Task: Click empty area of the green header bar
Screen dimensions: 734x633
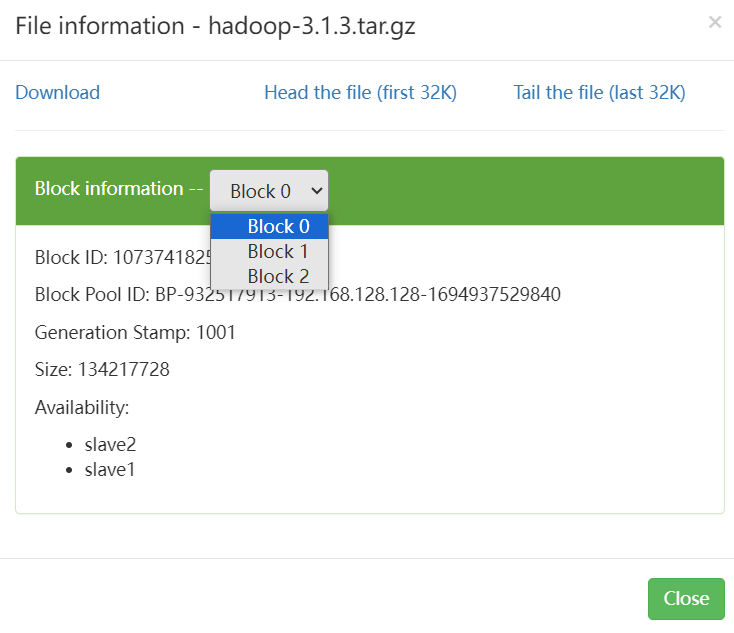Action: [x=520, y=190]
